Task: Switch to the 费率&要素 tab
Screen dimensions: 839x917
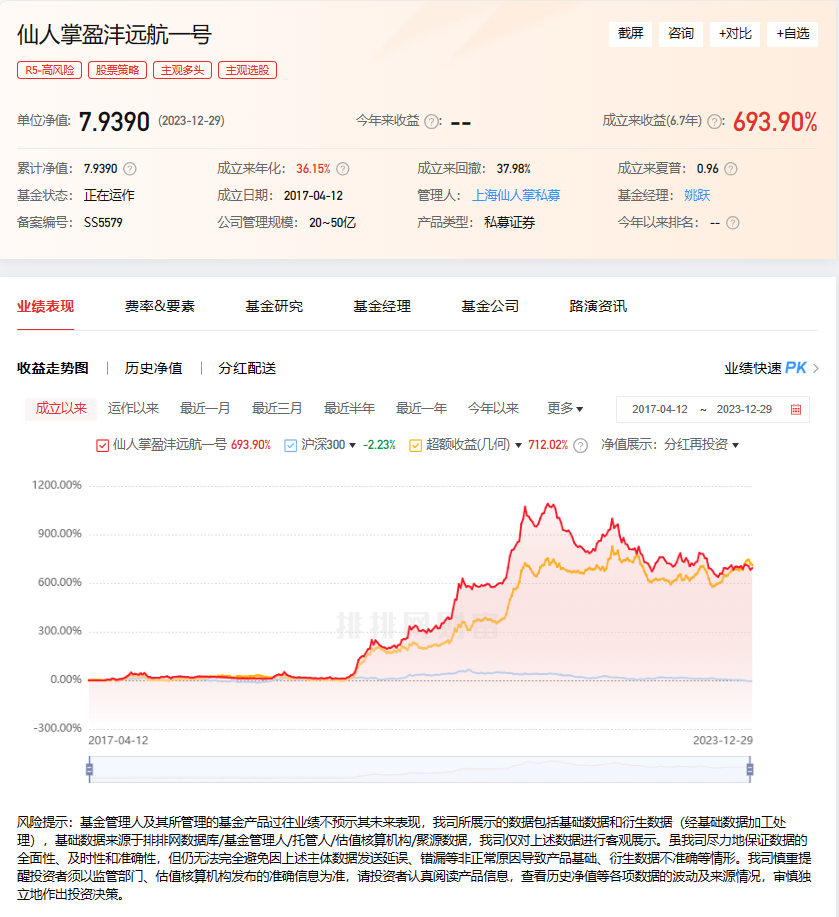Action: [160, 306]
